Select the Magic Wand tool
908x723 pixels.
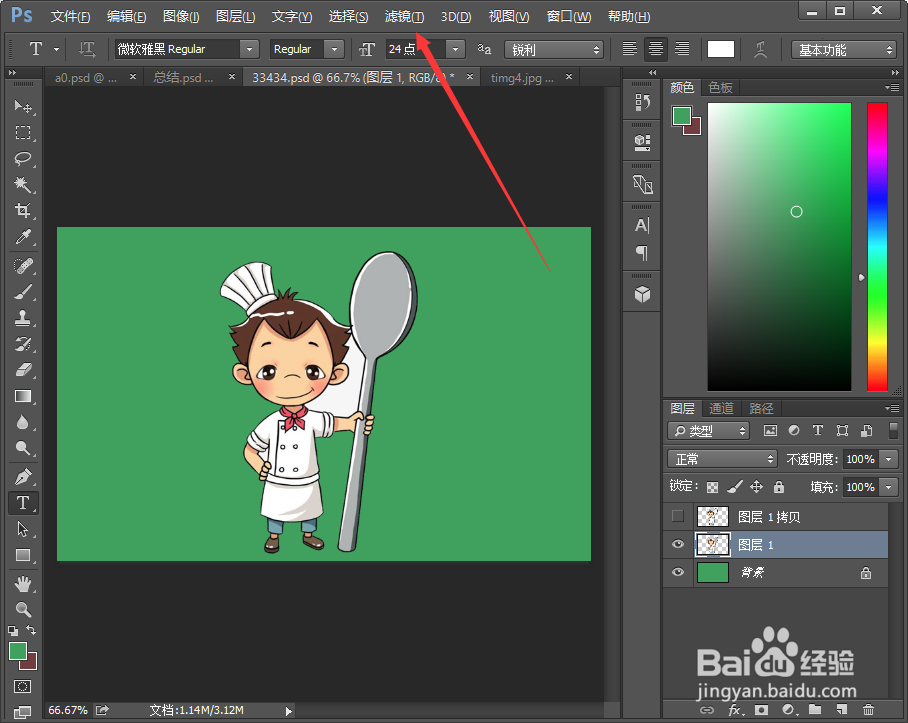coord(23,185)
